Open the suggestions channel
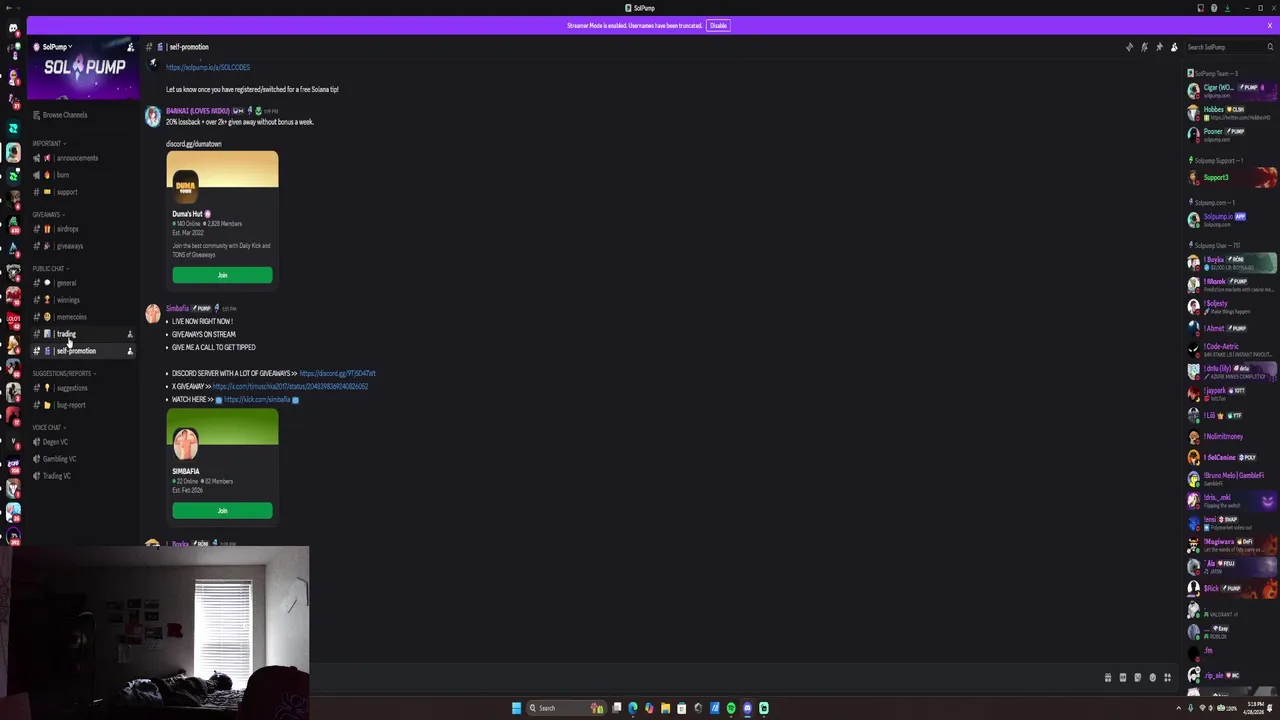Screen dimensions: 1280x720 click(84, 388)
